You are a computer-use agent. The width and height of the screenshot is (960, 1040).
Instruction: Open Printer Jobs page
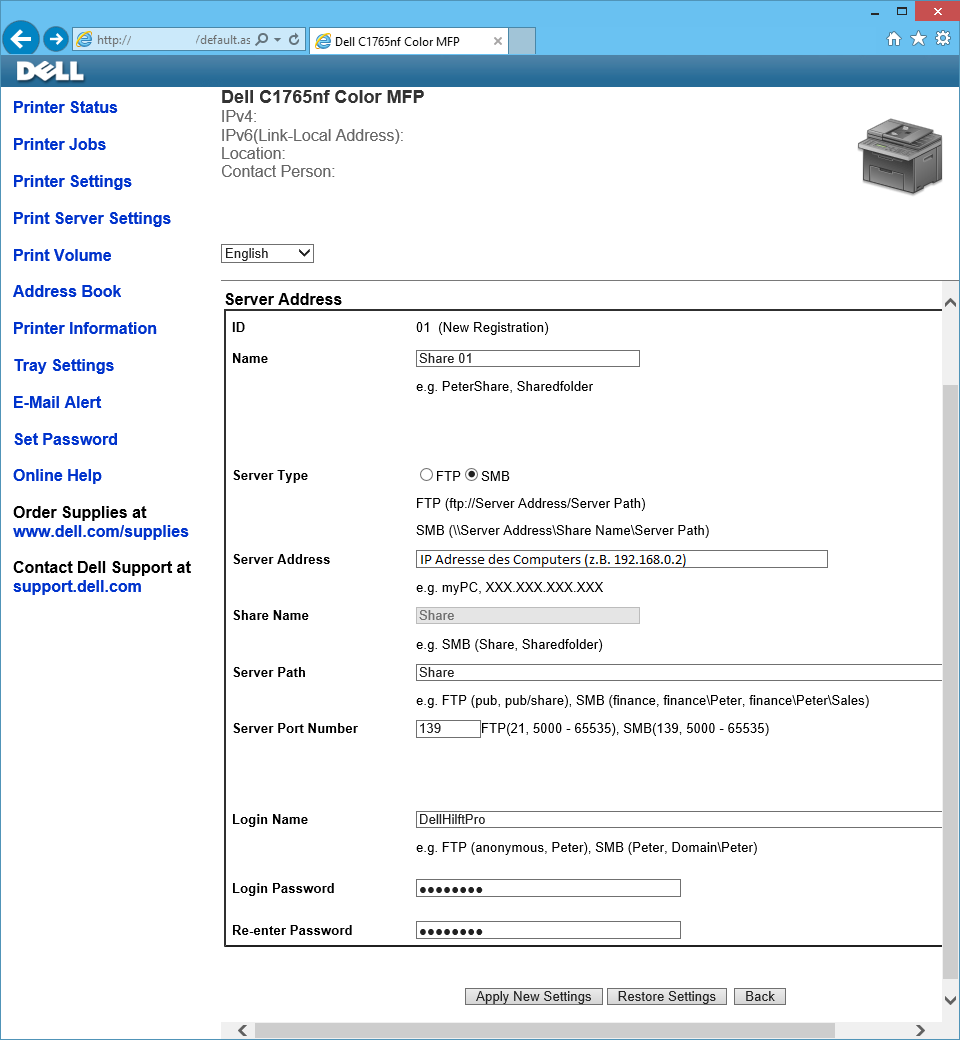59,145
